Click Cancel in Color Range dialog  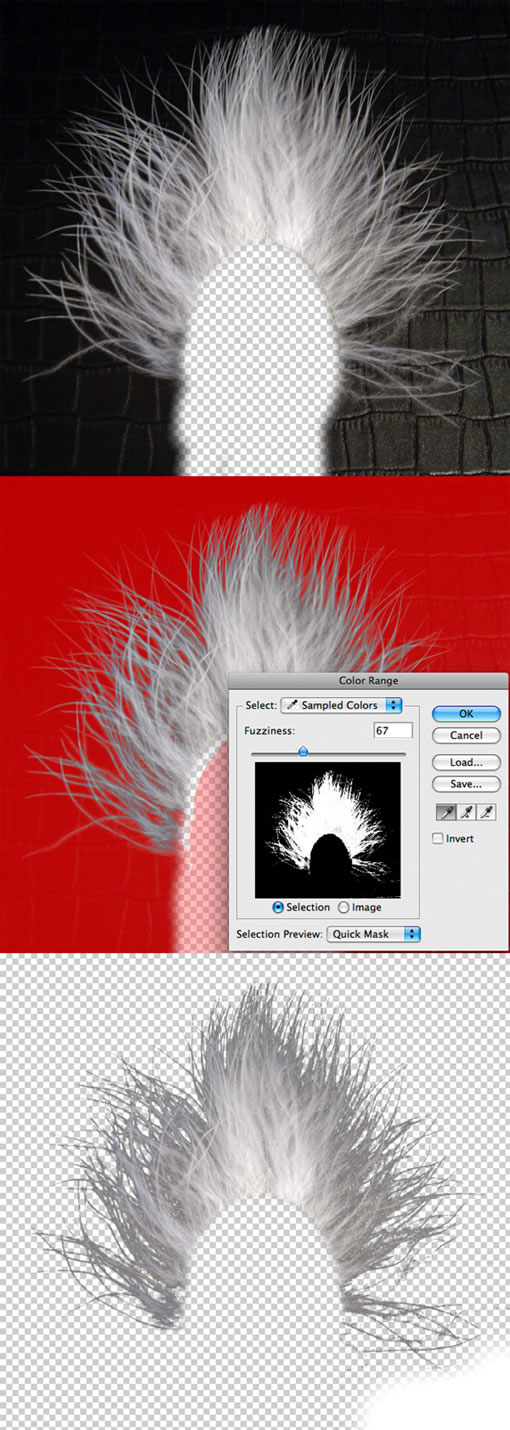click(x=466, y=735)
